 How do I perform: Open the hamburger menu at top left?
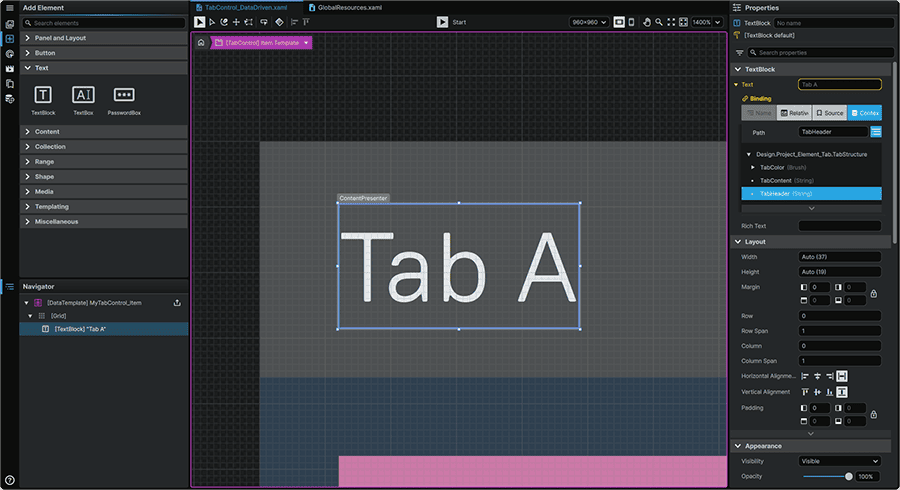(9, 8)
